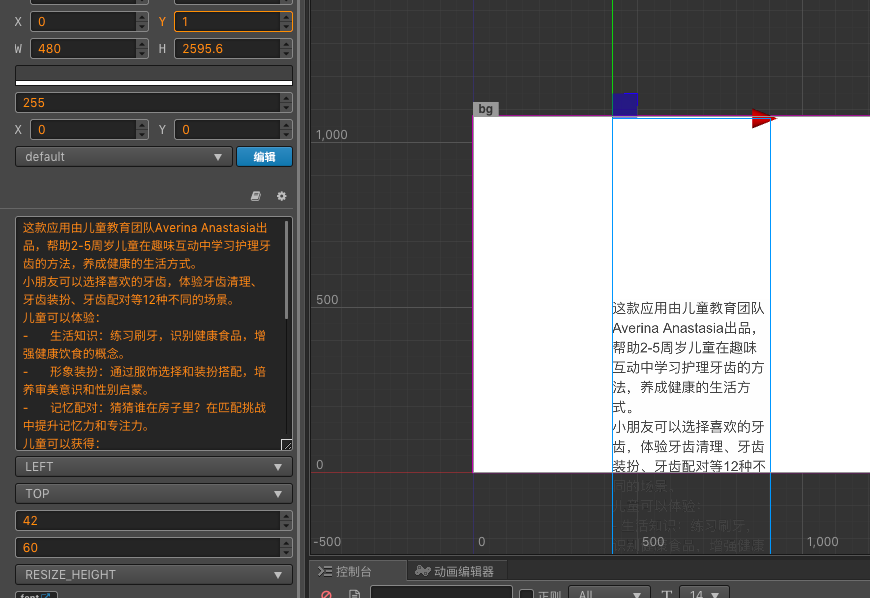Open the default group dropdown

[x=123, y=156]
